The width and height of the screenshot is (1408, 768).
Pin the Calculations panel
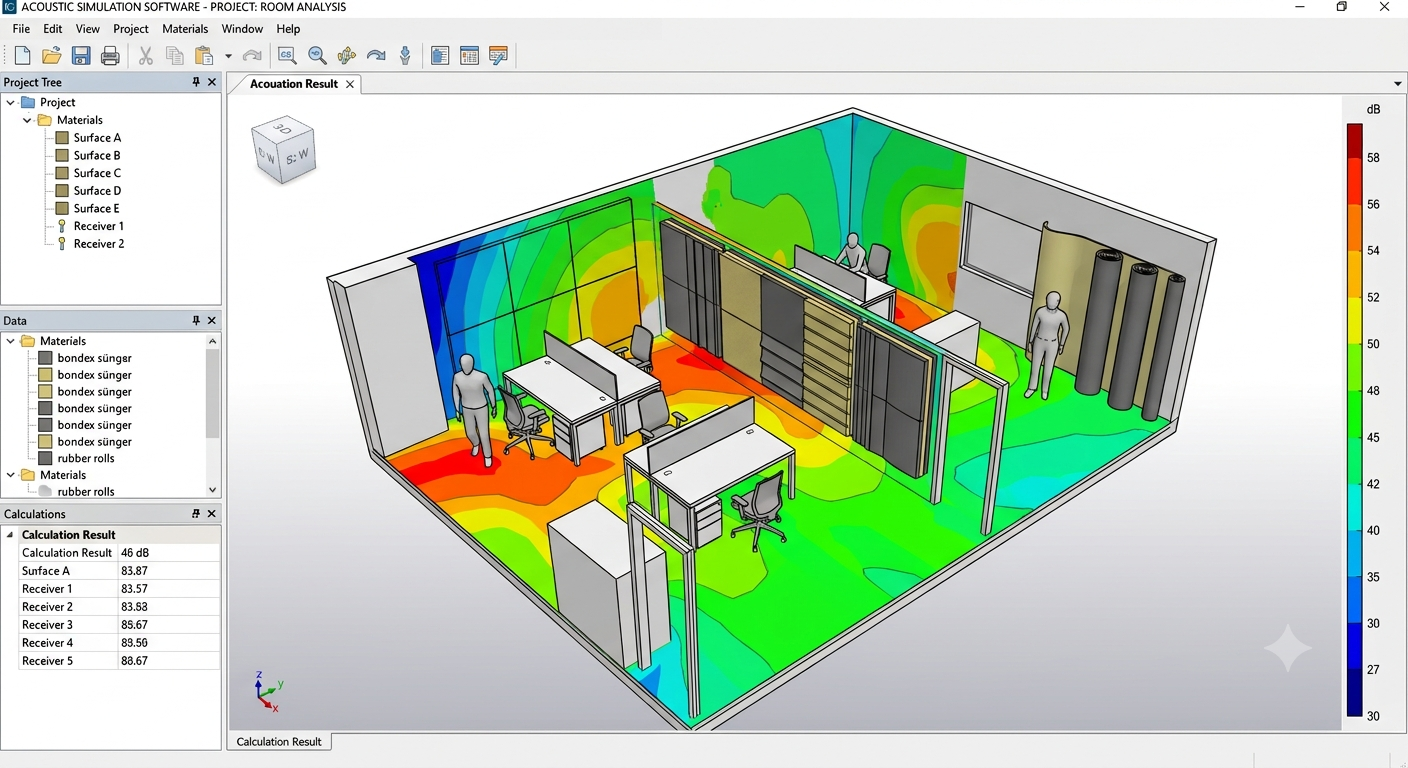pos(196,513)
